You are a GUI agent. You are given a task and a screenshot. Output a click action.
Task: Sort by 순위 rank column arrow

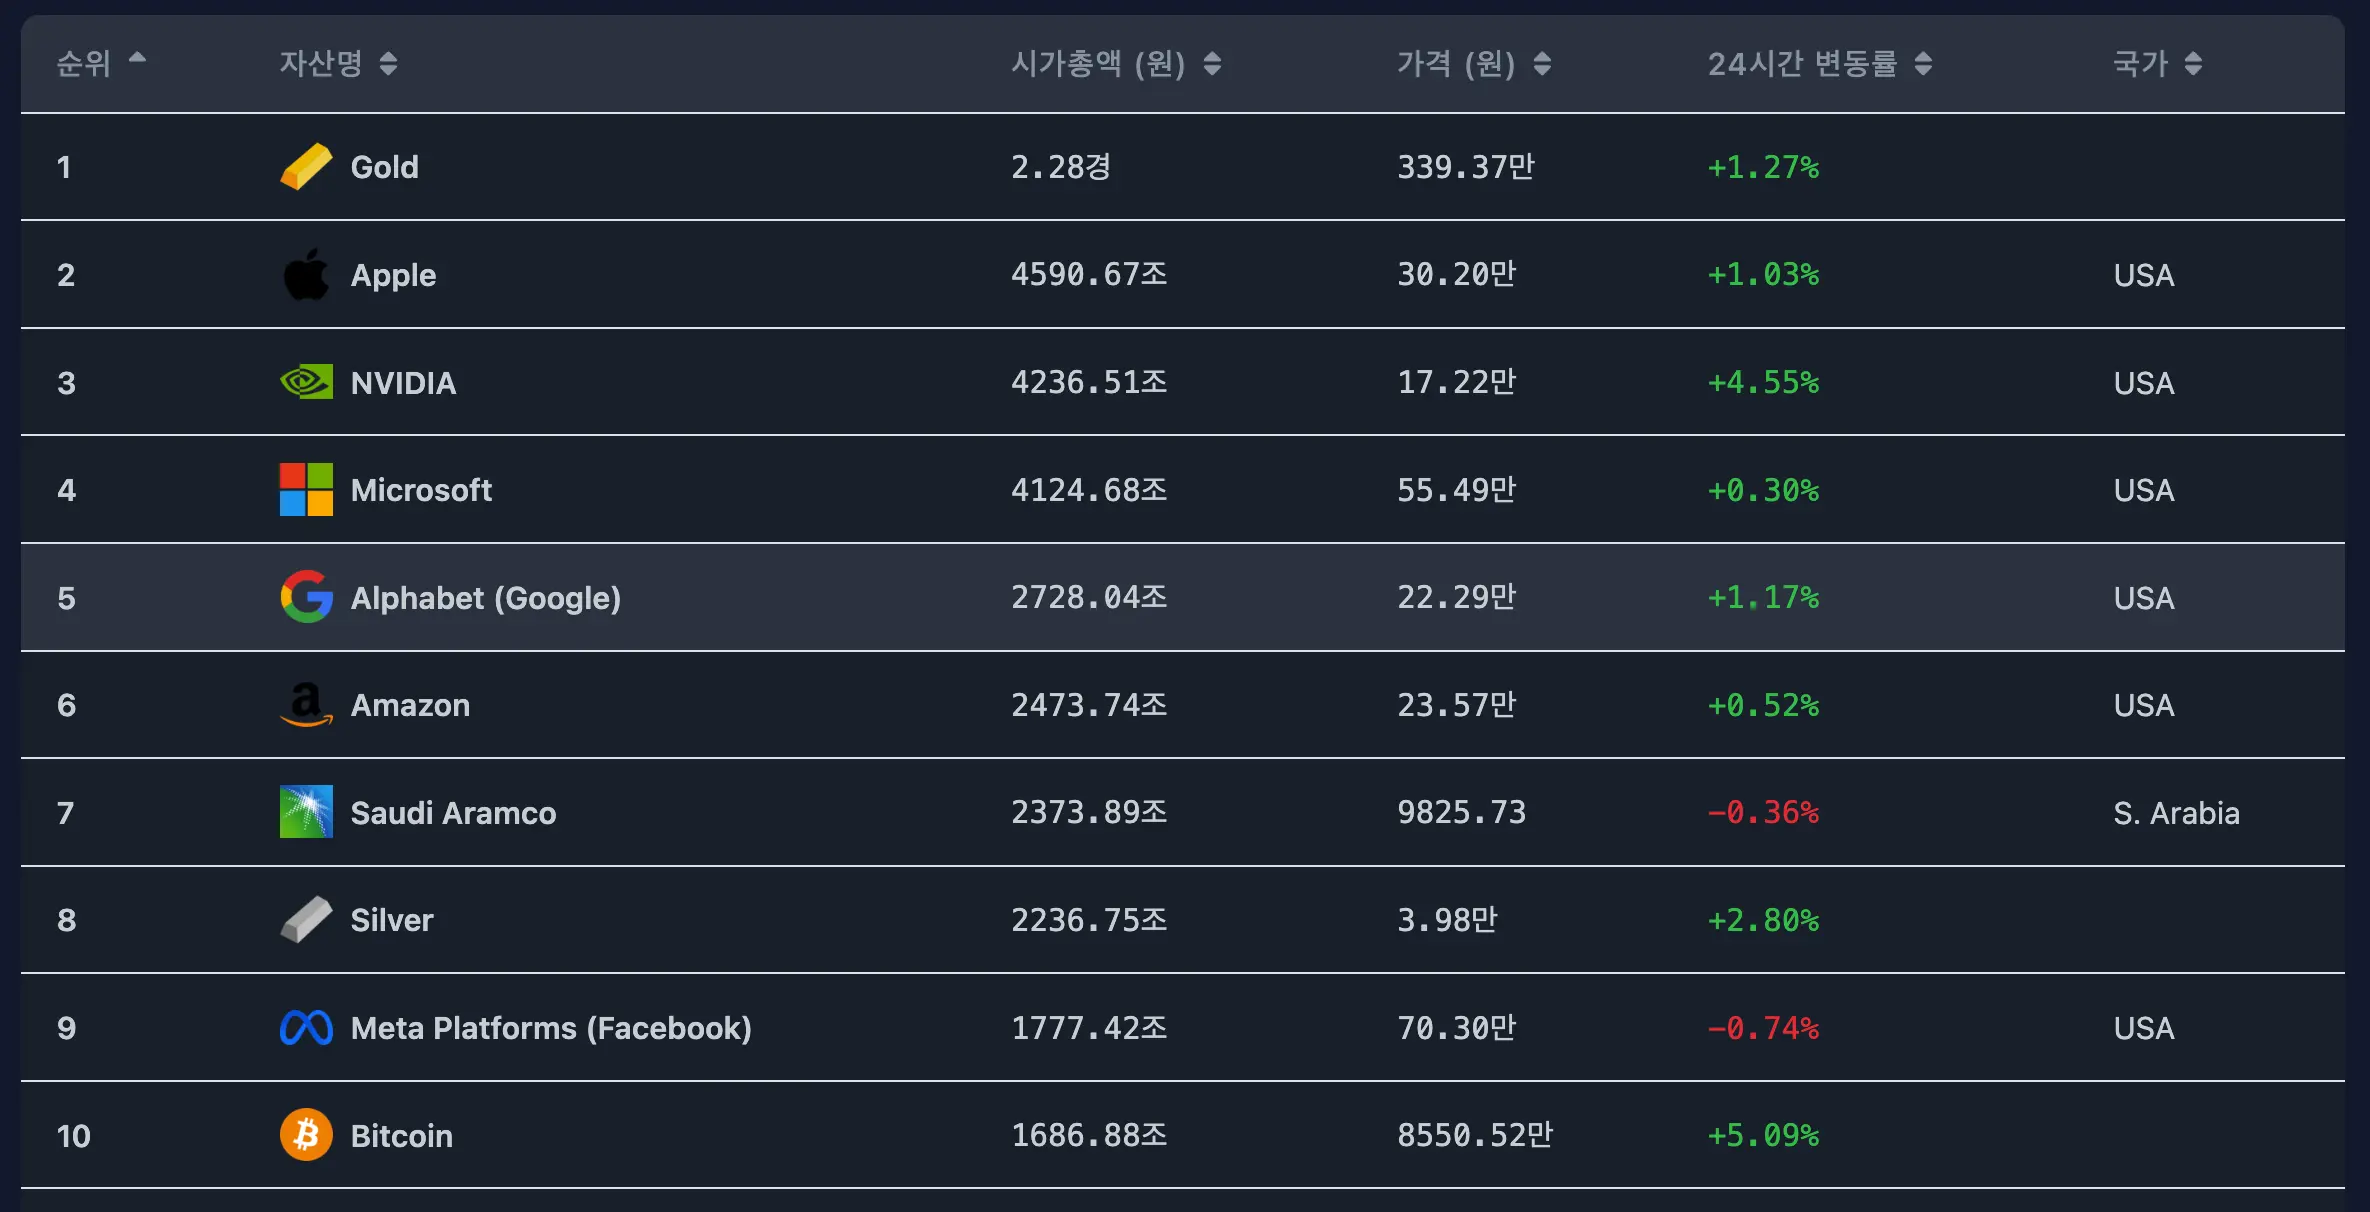pos(137,60)
